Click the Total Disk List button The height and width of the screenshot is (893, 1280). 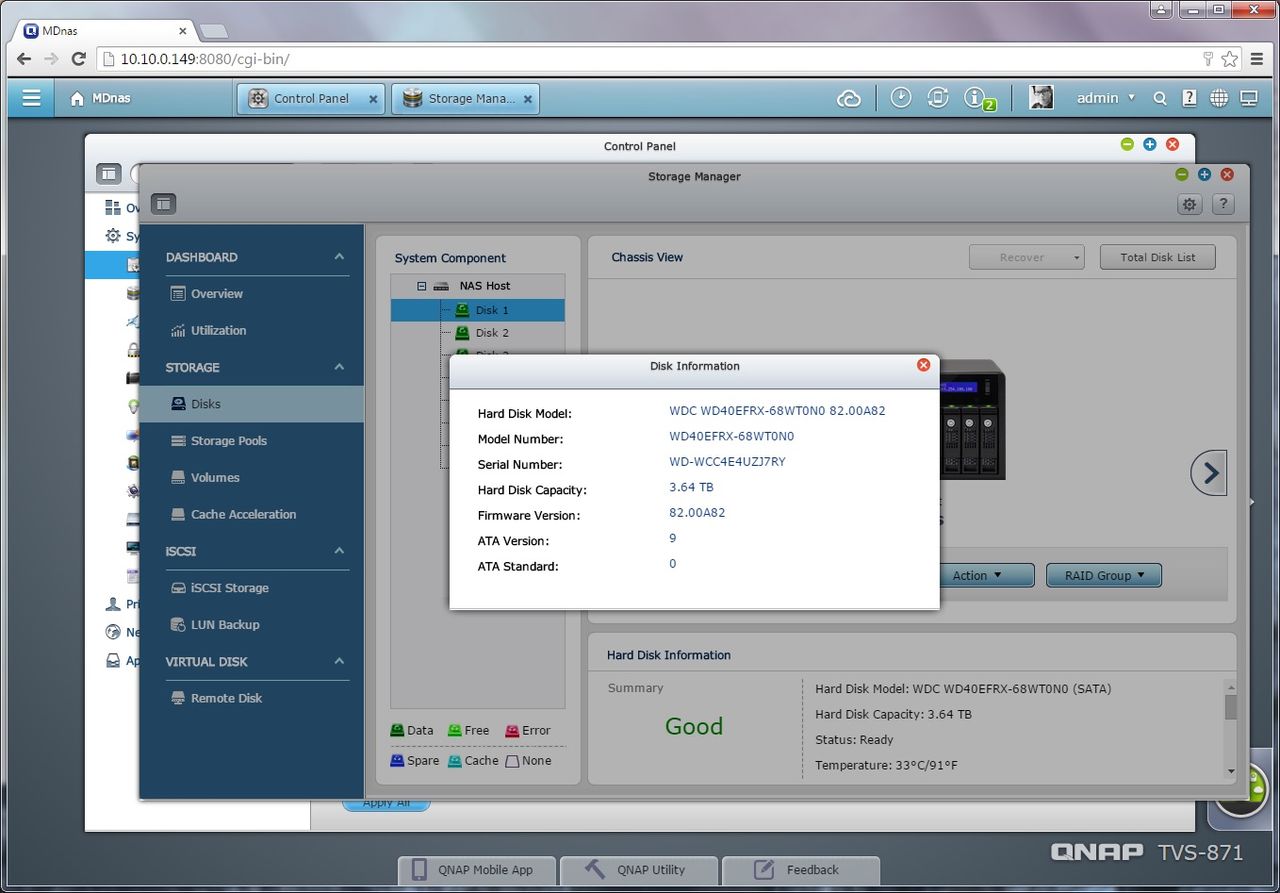click(1158, 257)
